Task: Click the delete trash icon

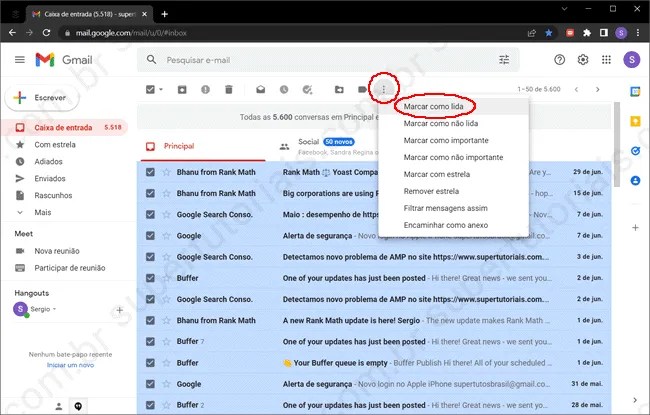Action: pyautogui.click(x=229, y=89)
